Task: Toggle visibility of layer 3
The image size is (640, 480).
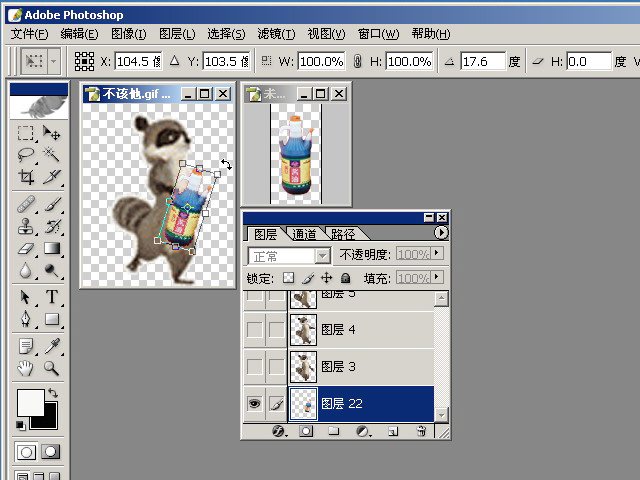Action: pyautogui.click(x=254, y=367)
